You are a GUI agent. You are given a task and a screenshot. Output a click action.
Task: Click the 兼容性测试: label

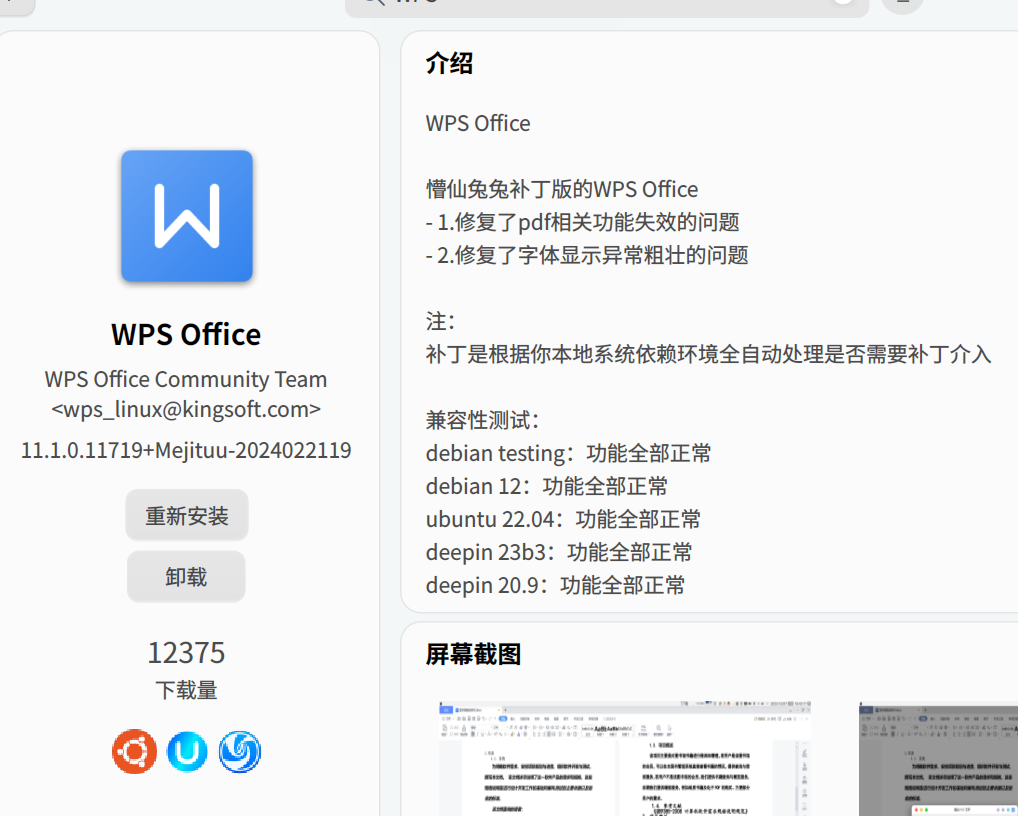(483, 420)
